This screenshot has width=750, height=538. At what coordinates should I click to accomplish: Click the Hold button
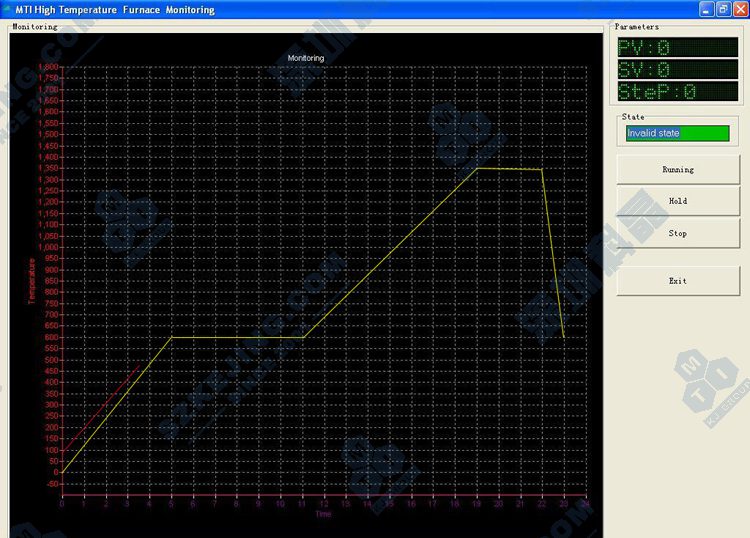pos(677,201)
